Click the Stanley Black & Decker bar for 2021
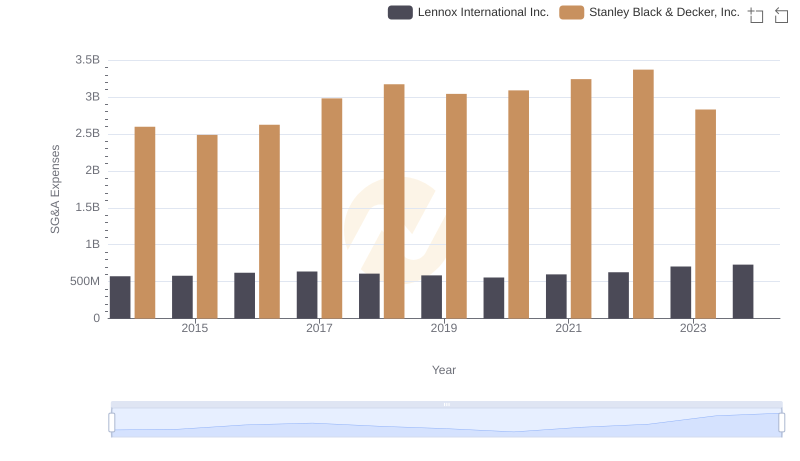 click(581, 199)
